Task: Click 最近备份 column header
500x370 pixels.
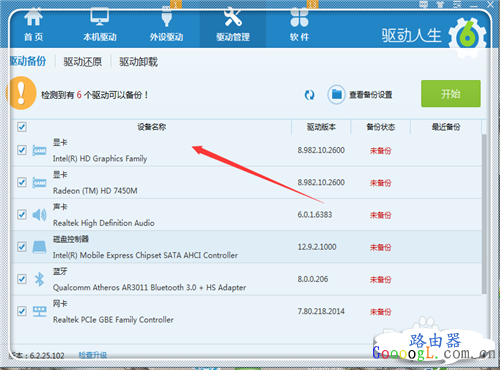Action: [446, 127]
